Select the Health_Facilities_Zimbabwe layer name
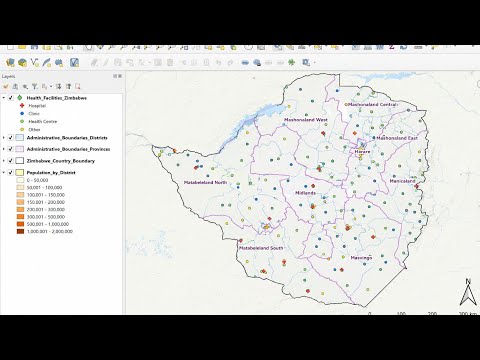Image resolution: width=480 pixels, height=360 pixels. pos(57,98)
